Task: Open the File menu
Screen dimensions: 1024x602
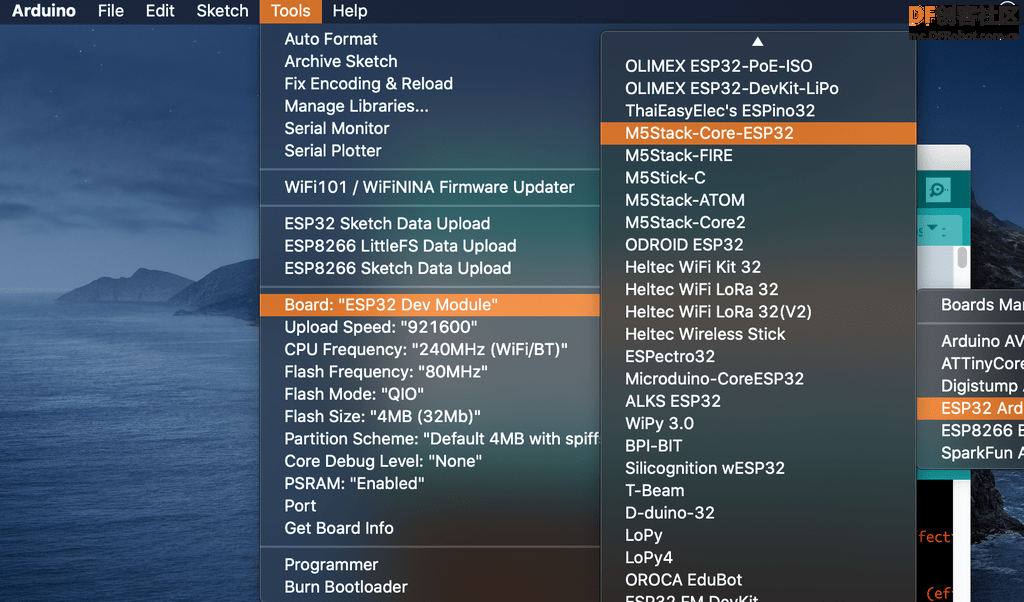Action: click(110, 11)
